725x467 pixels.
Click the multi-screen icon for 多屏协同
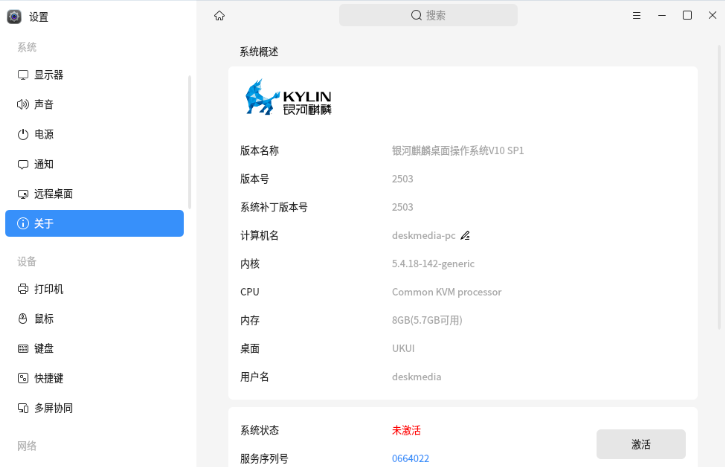(23, 408)
